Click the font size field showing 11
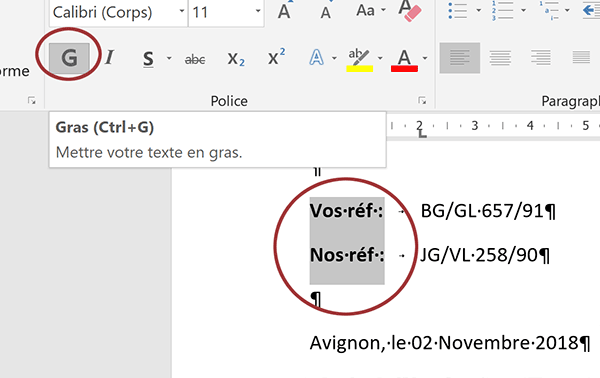The image size is (600, 378). [x=221, y=12]
